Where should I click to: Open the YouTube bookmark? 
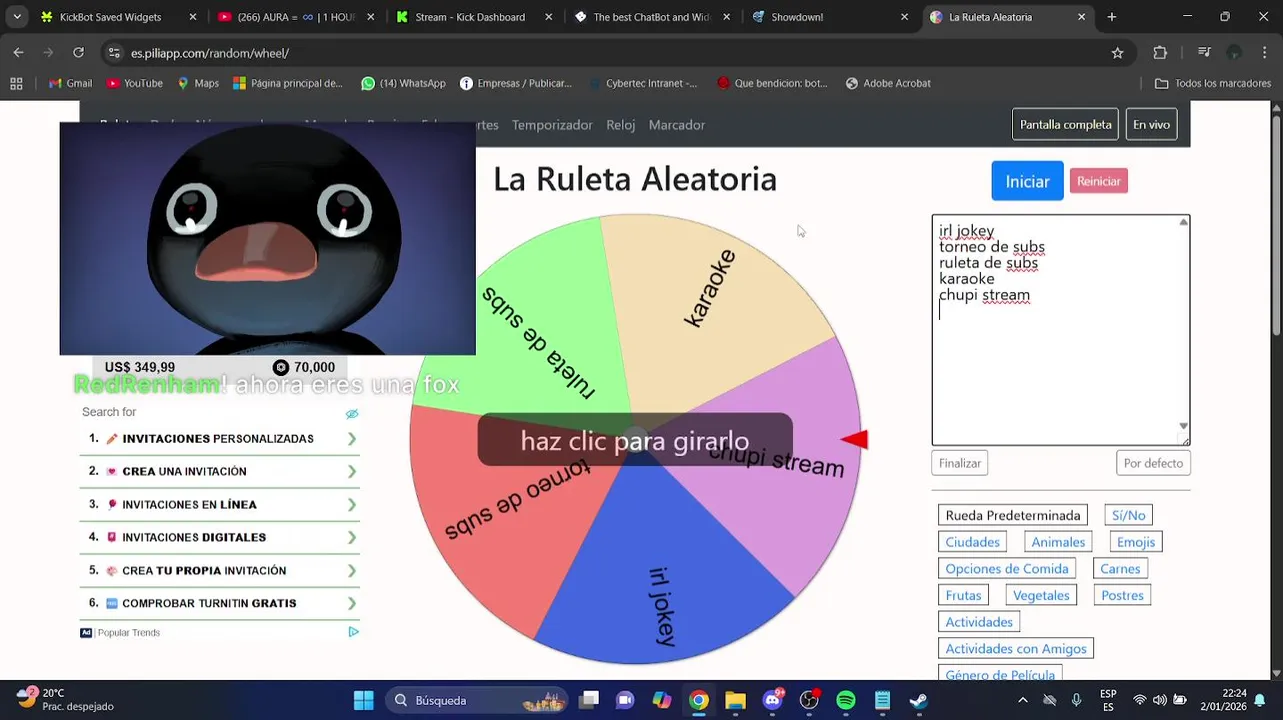point(134,83)
